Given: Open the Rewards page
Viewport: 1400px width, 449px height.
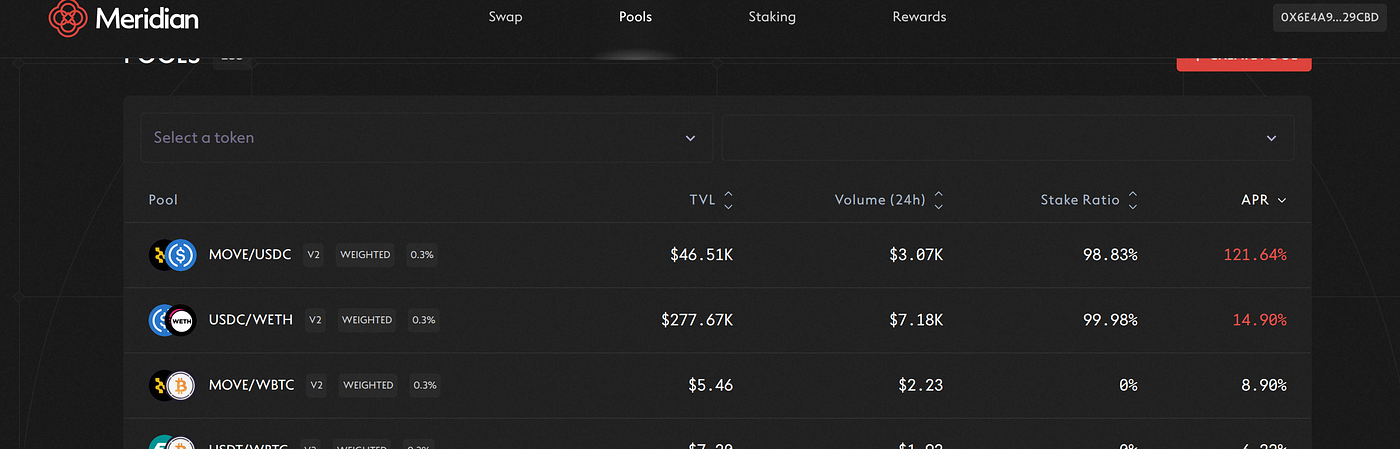Looking at the screenshot, I should click(x=919, y=17).
